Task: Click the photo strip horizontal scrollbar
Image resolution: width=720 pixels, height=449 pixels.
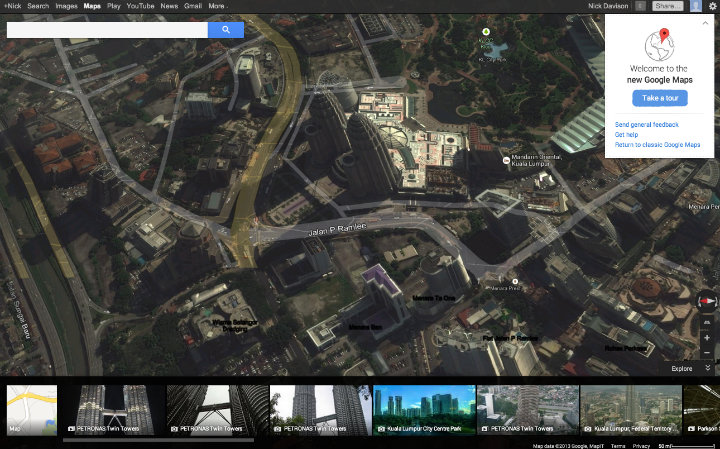Action: 158,440
